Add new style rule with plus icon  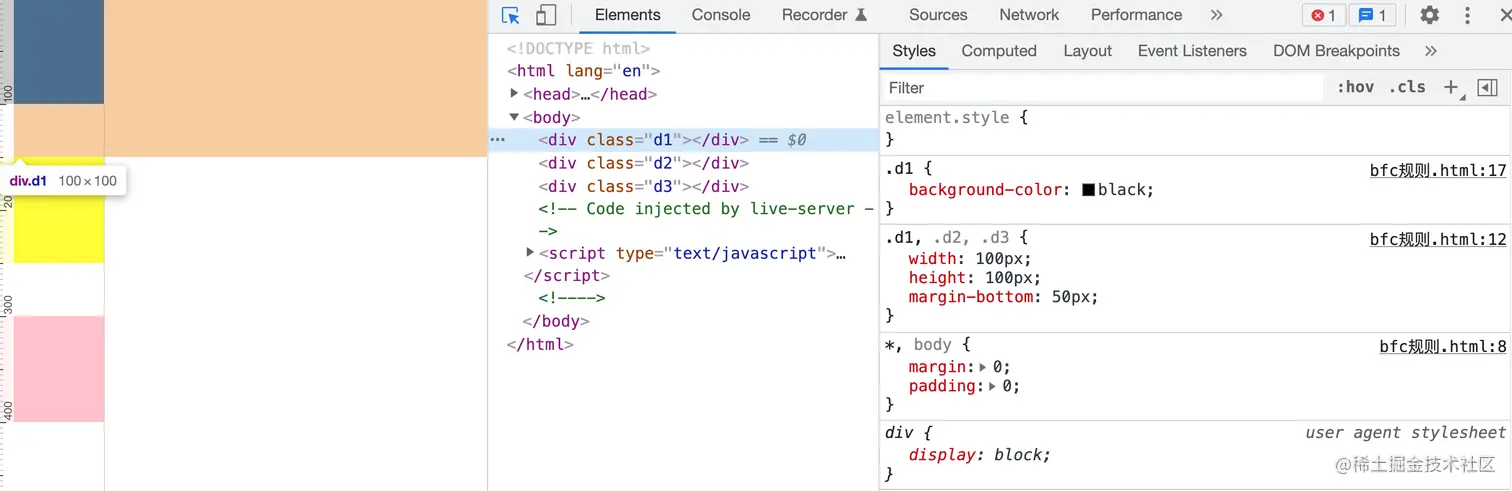coord(1452,87)
